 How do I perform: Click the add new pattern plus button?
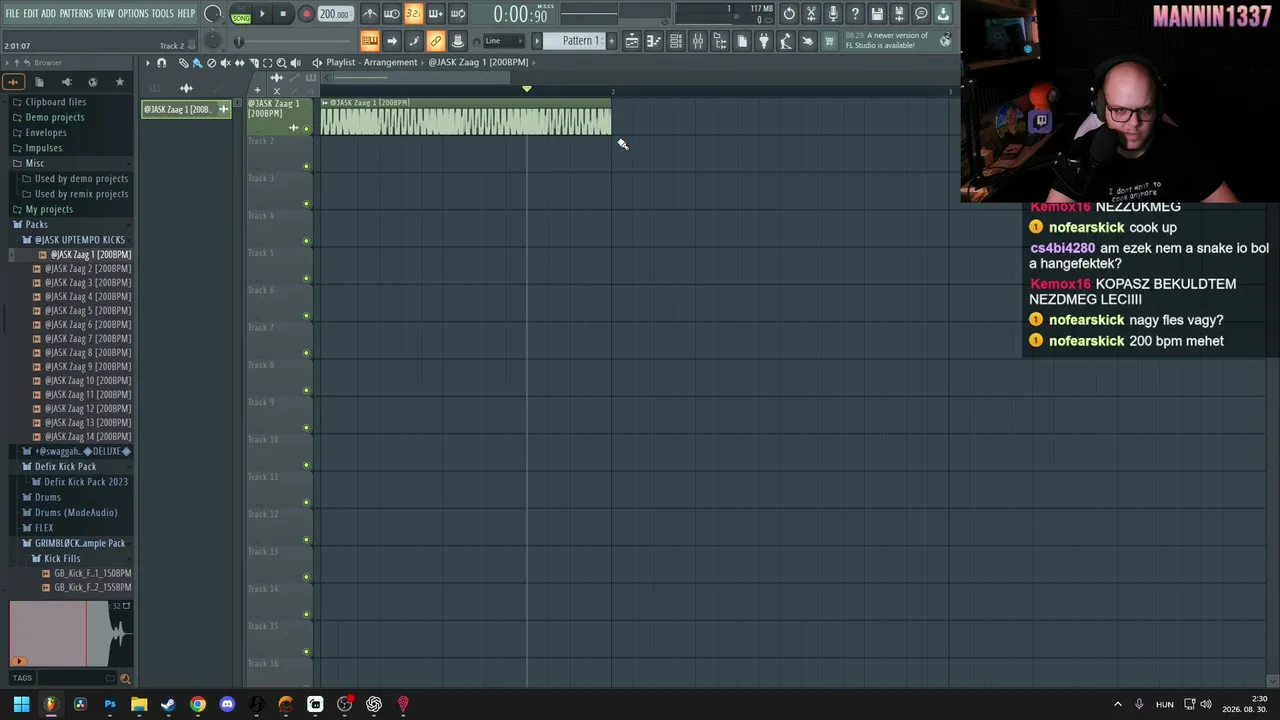tap(612, 41)
